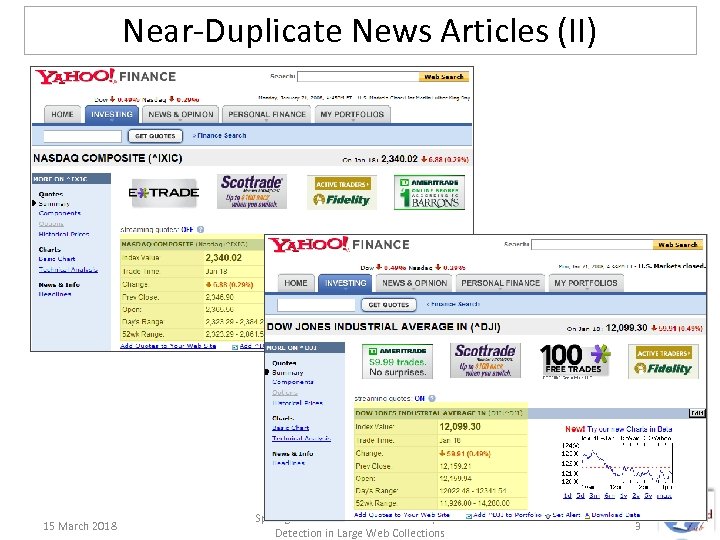Open the Finance Search link in the NASDAQ page
Screen dimensions: 720x540
click(219, 135)
